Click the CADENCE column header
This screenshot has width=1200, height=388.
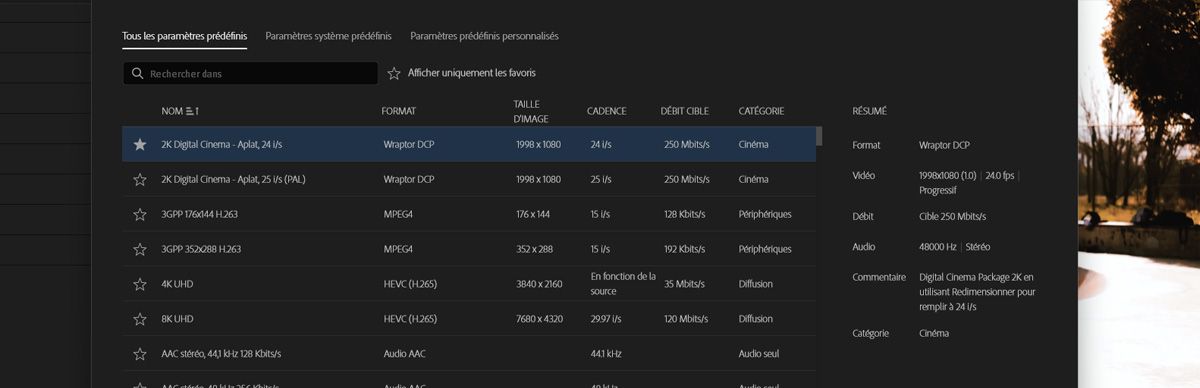coord(608,111)
